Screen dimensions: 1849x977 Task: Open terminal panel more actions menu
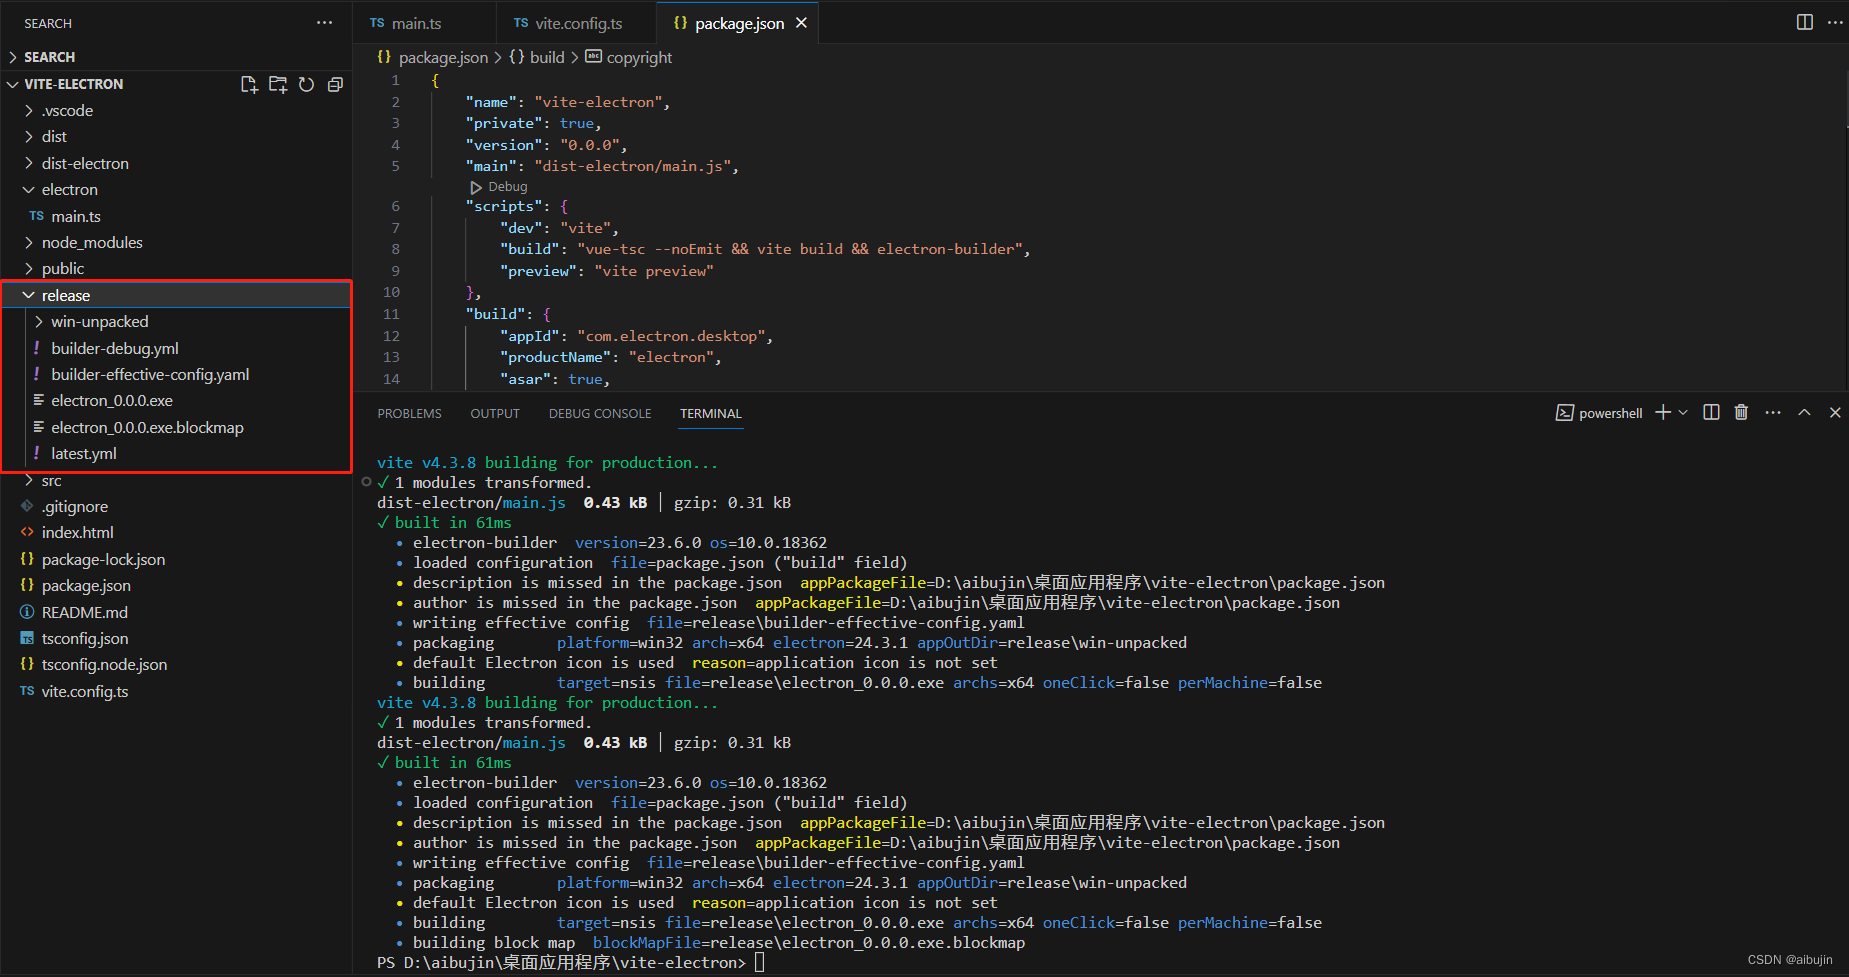tap(1773, 412)
